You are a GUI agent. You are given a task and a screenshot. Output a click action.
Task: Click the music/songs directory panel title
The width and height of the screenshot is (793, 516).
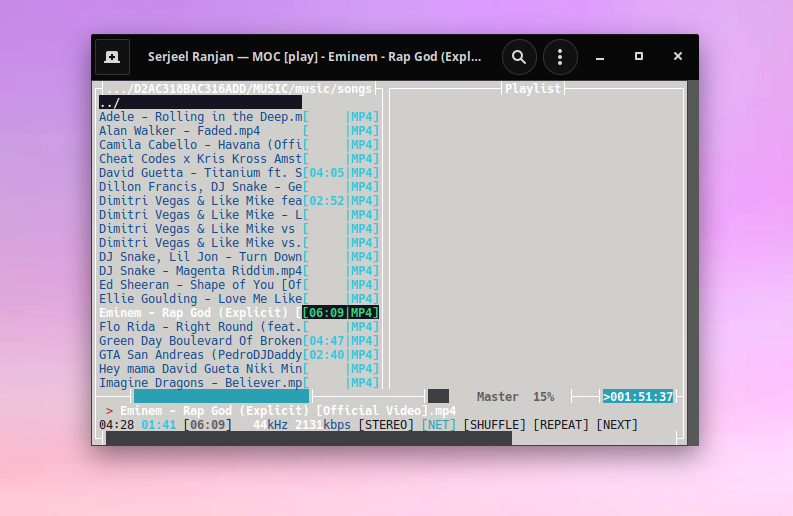point(239,89)
